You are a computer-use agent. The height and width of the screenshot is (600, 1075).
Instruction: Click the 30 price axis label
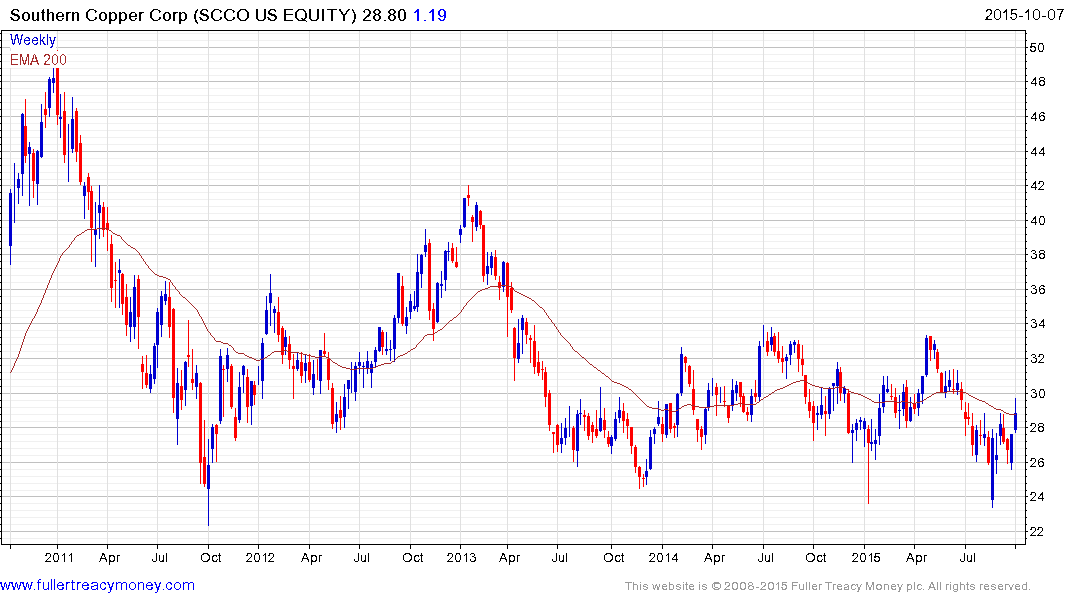tap(1037, 394)
